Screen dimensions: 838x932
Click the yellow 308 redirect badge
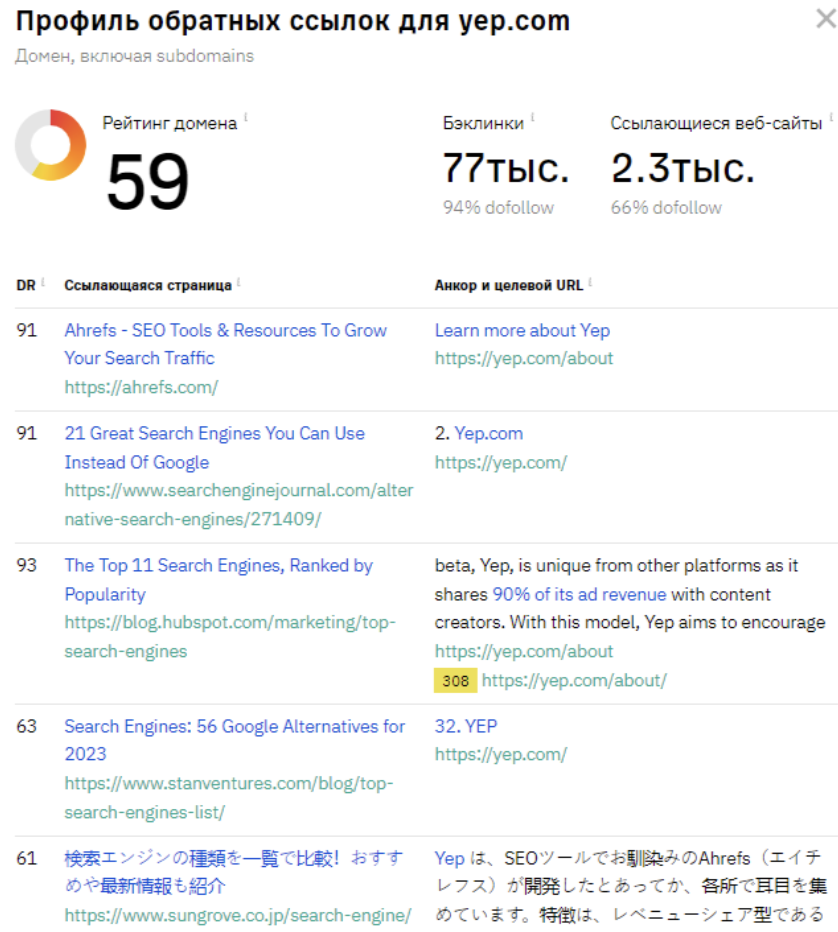point(455,681)
